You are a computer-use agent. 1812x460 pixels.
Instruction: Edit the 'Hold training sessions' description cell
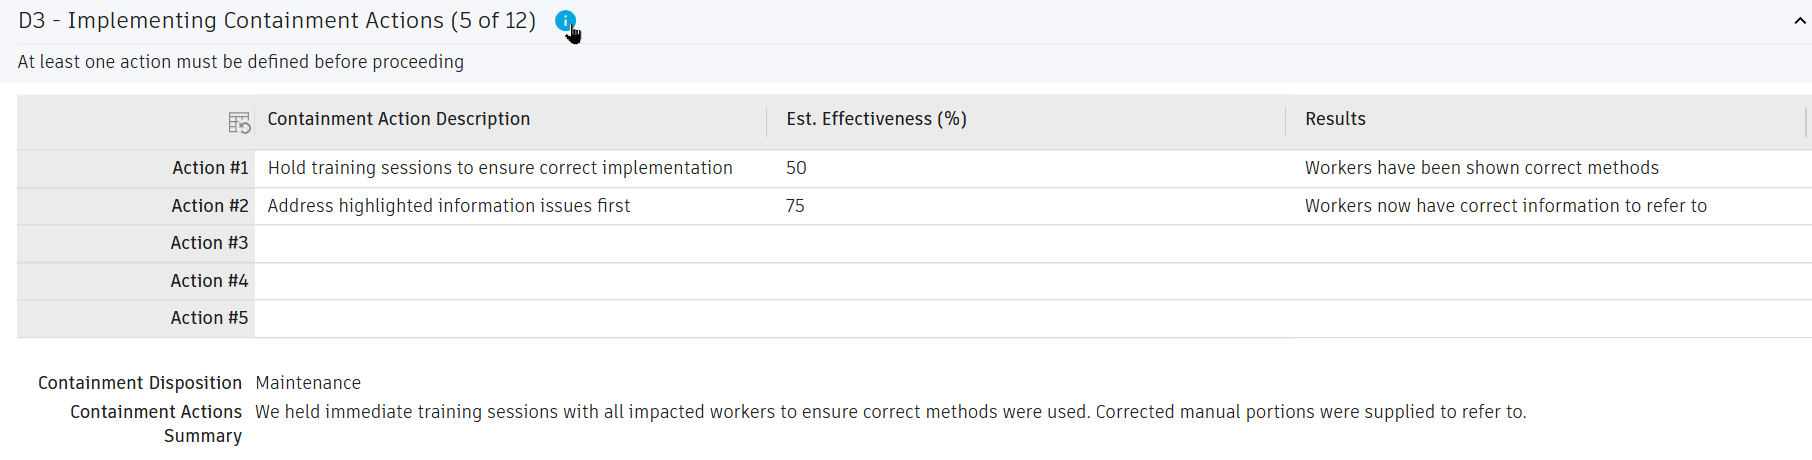[x=500, y=168]
